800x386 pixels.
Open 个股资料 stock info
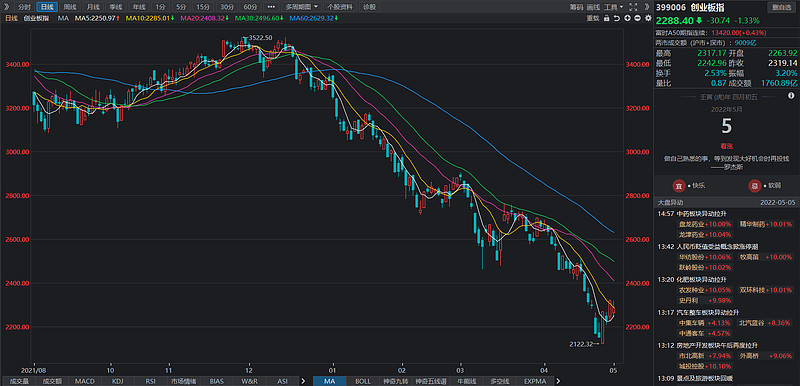[x=340, y=7]
